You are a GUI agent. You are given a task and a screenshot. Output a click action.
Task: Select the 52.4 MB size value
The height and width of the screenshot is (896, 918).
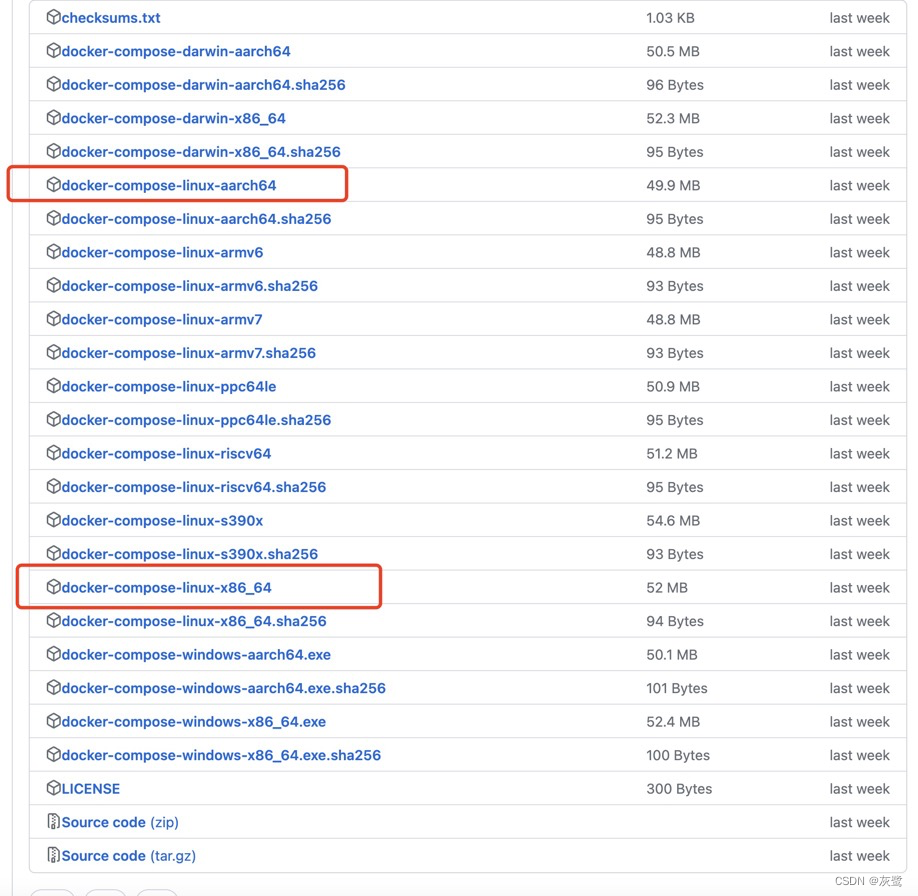pyautogui.click(x=673, y=722)
